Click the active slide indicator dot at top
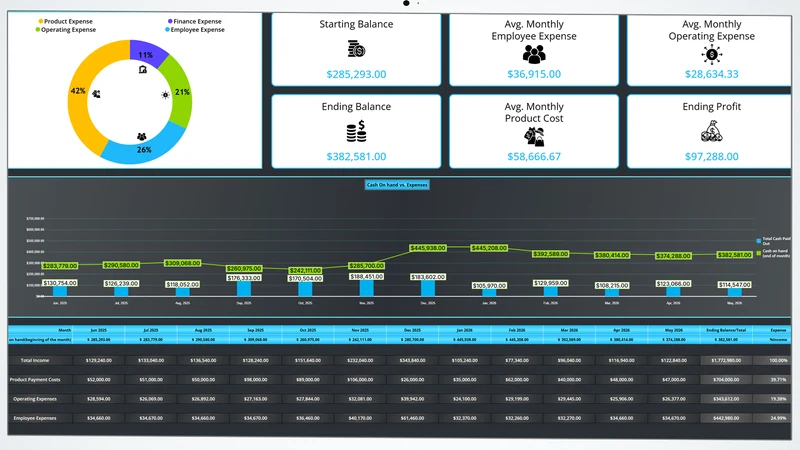Image resolution: width=800 pixels, height=450 pixels. click(x=406, y=3)
